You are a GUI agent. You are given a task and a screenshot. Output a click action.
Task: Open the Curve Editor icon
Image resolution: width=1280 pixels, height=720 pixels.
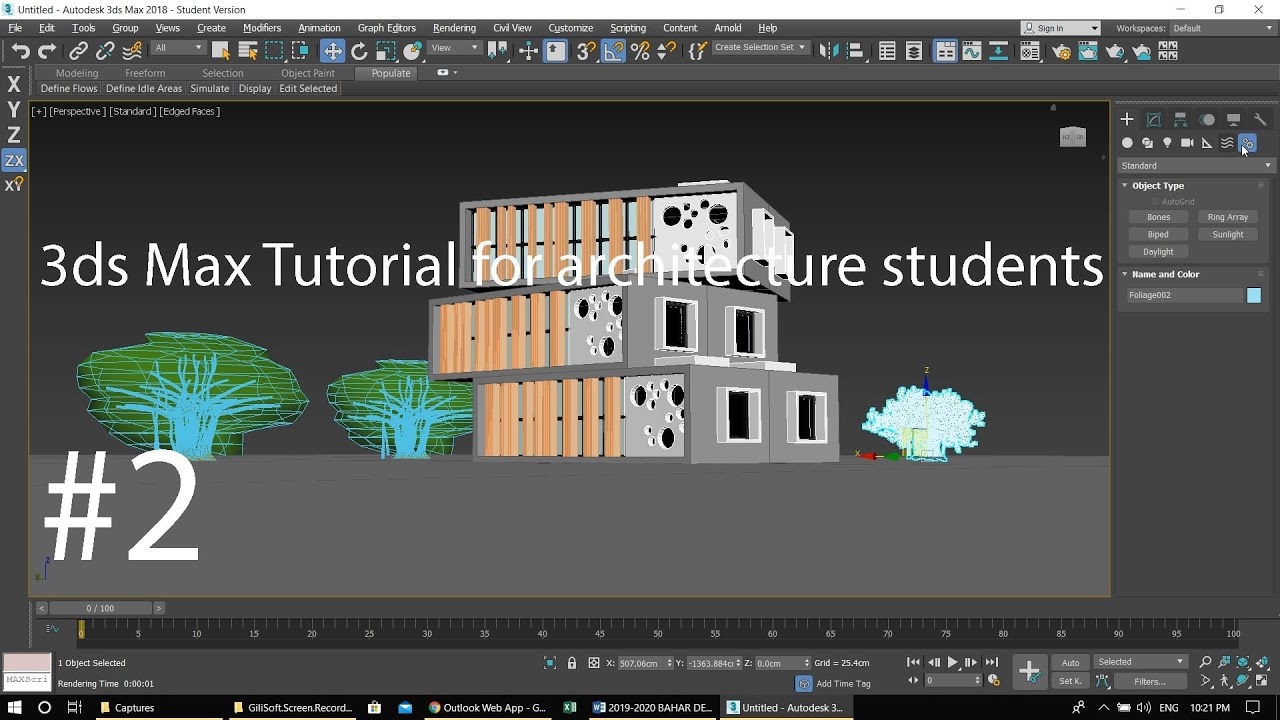[x=972, y=51]
